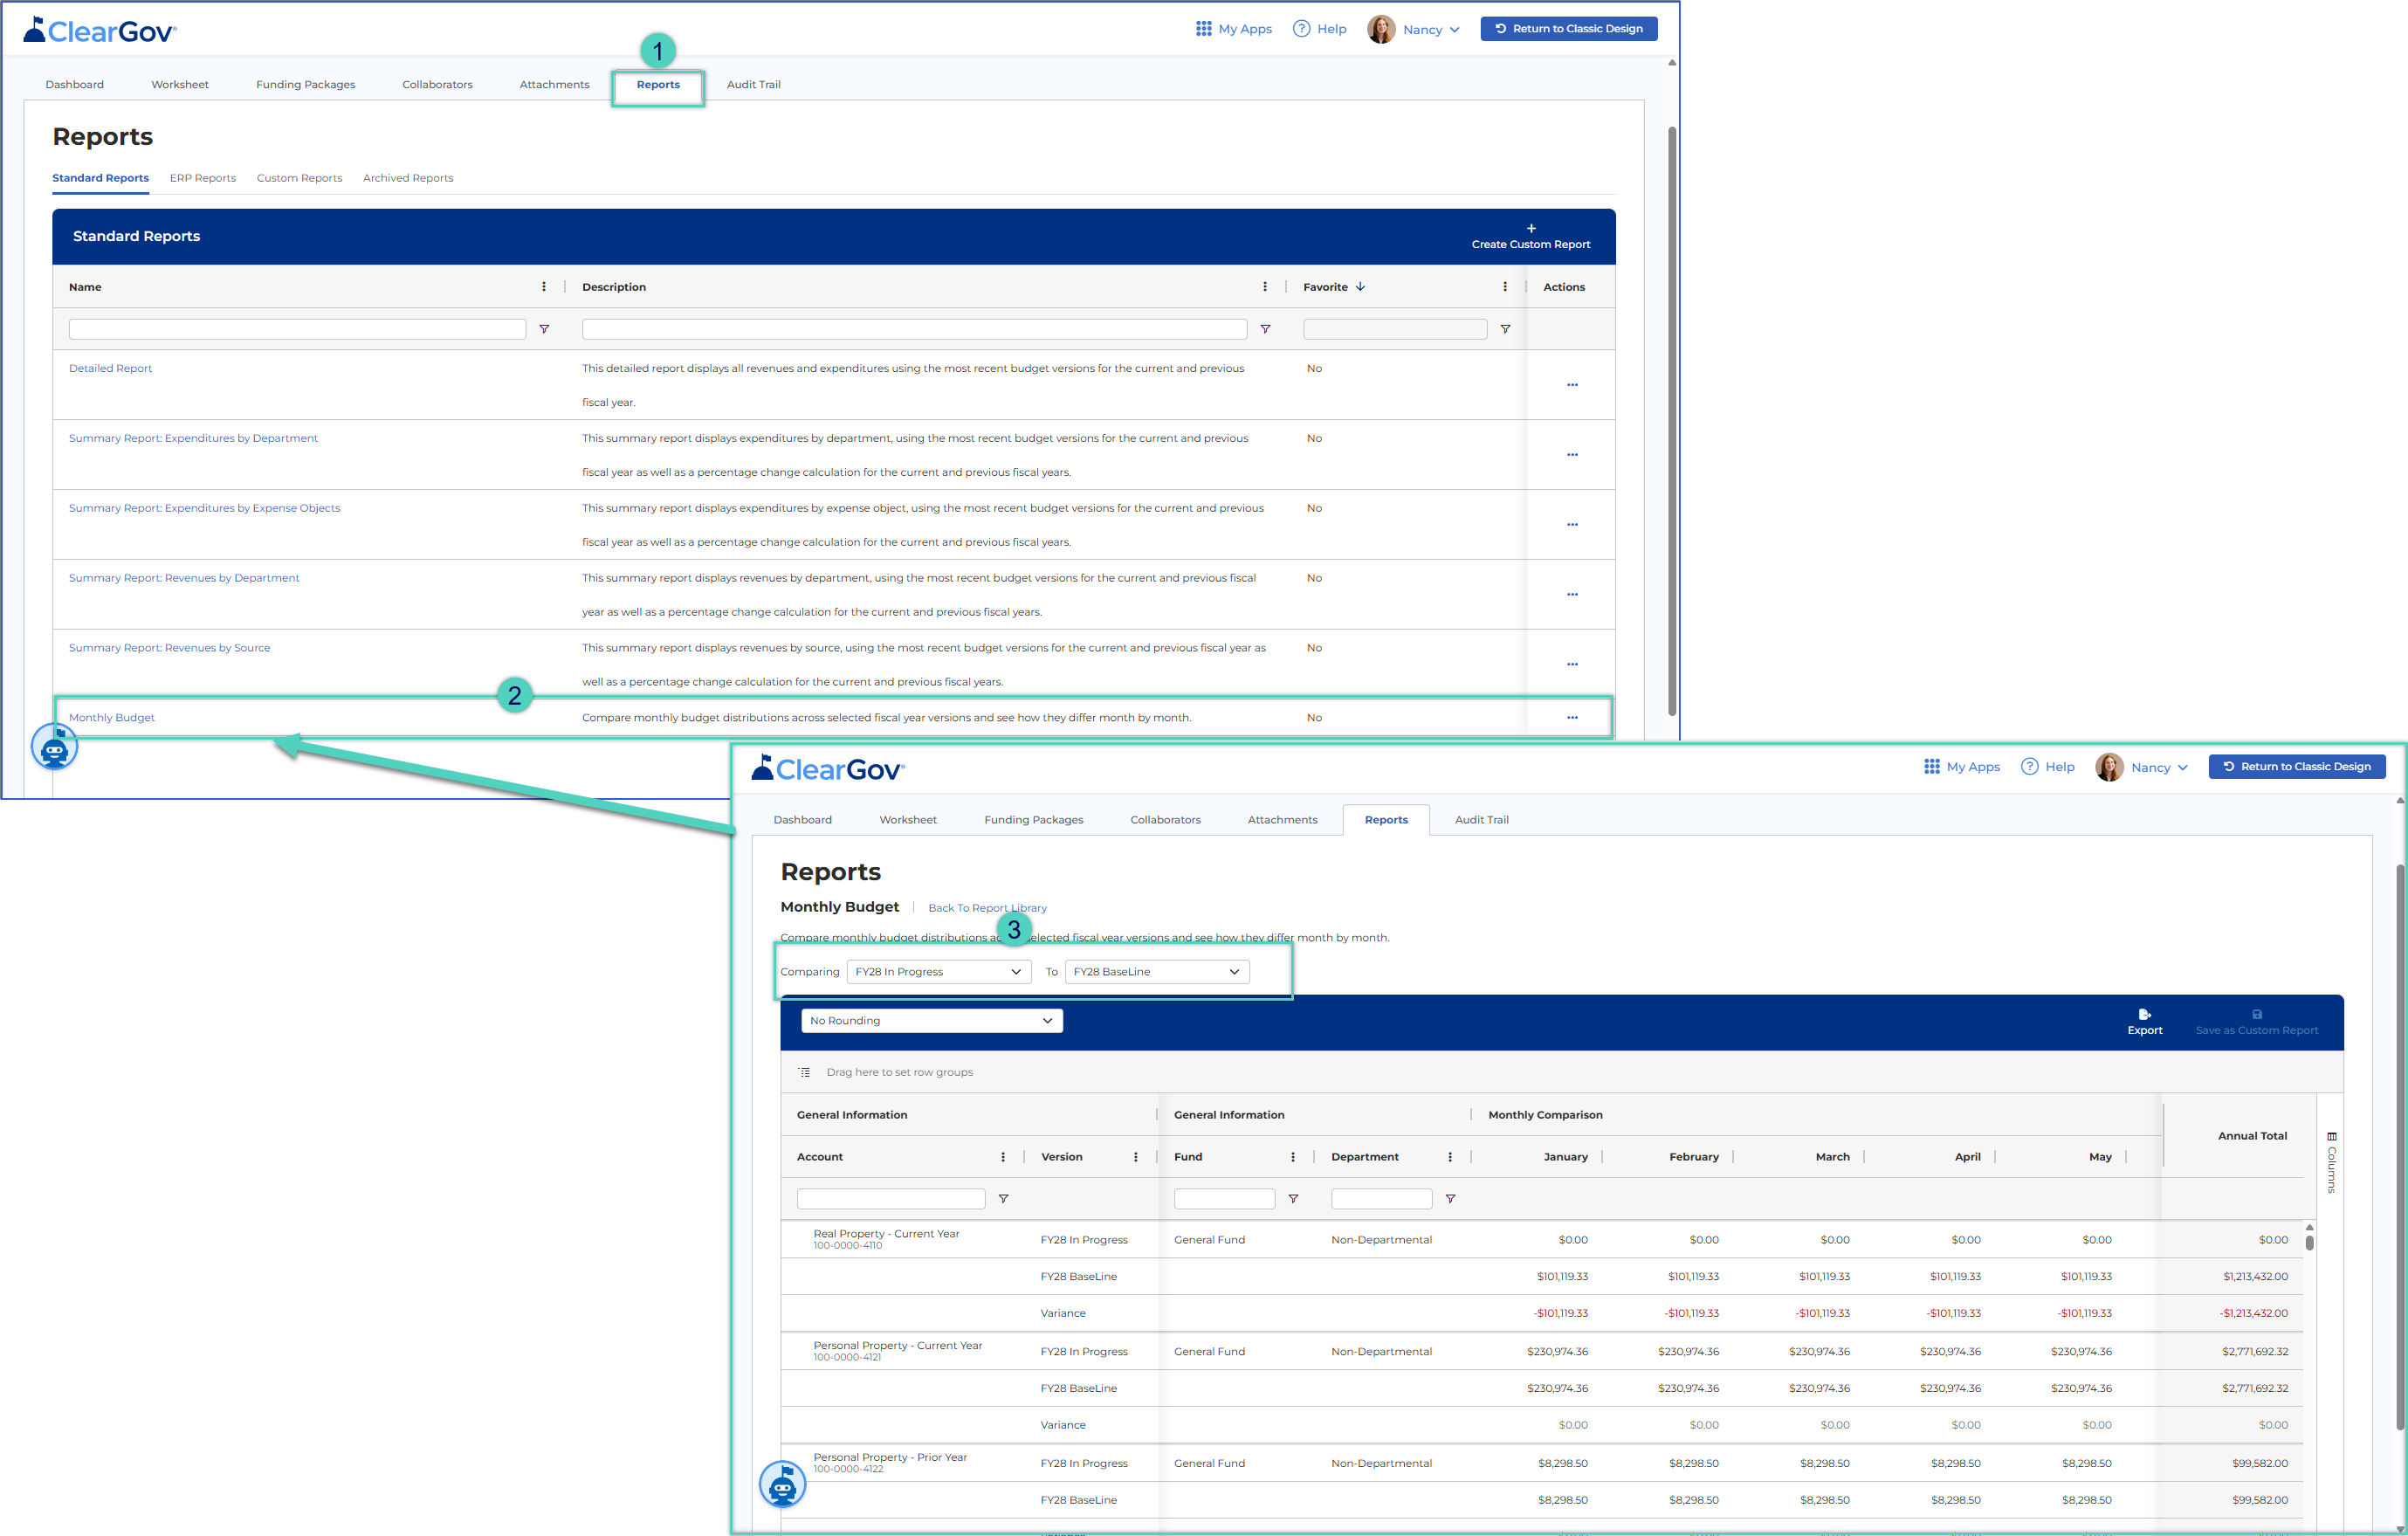
Task: Open actions menu for Monthly Budget row
Action: pyautogui.click(x=1572, y=717)
